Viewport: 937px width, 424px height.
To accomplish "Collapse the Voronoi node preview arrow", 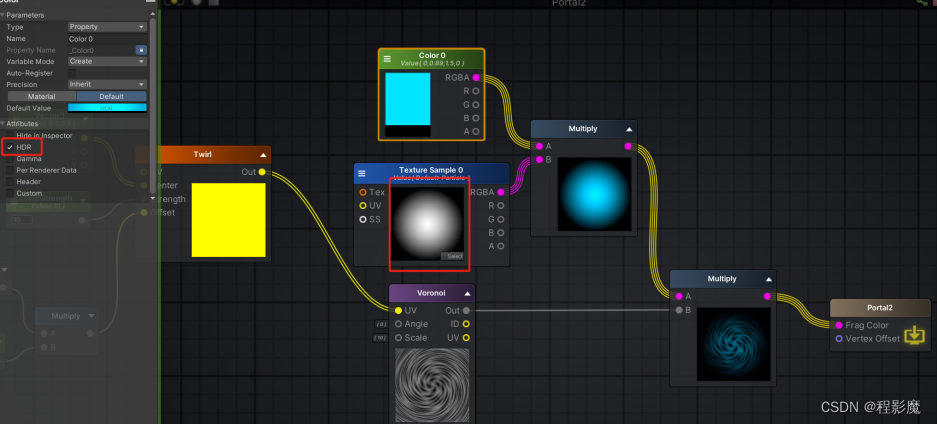I will [x=467, y=293].
